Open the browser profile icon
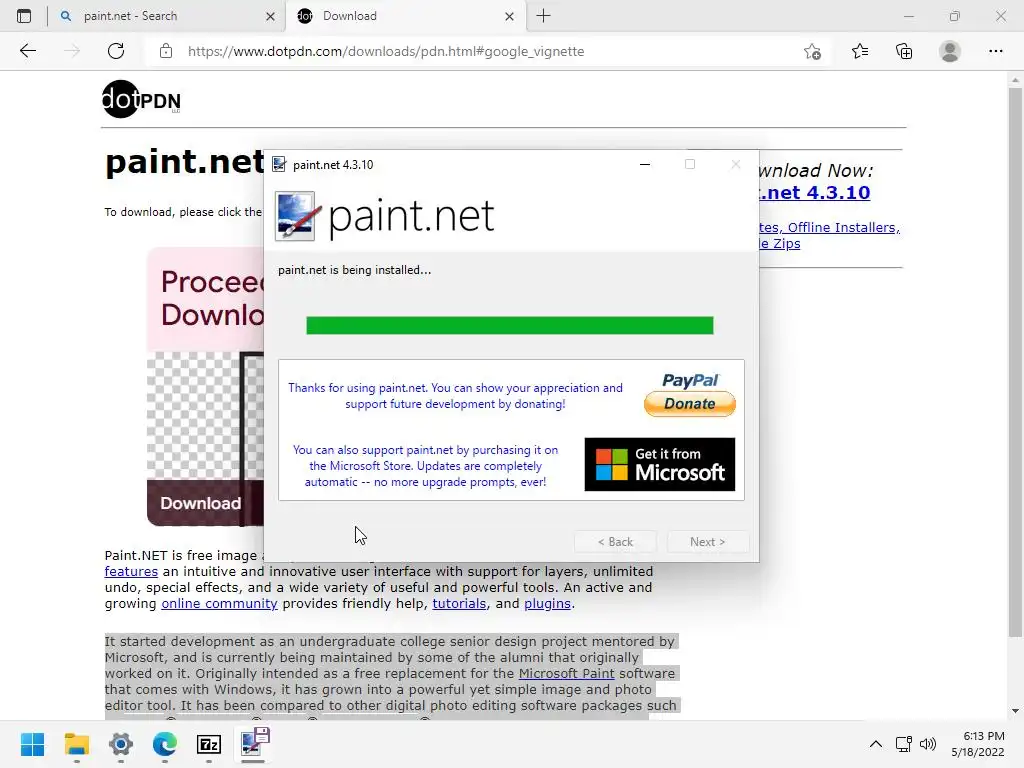Viewport: 1024px width, 768px height. point(950,51)
